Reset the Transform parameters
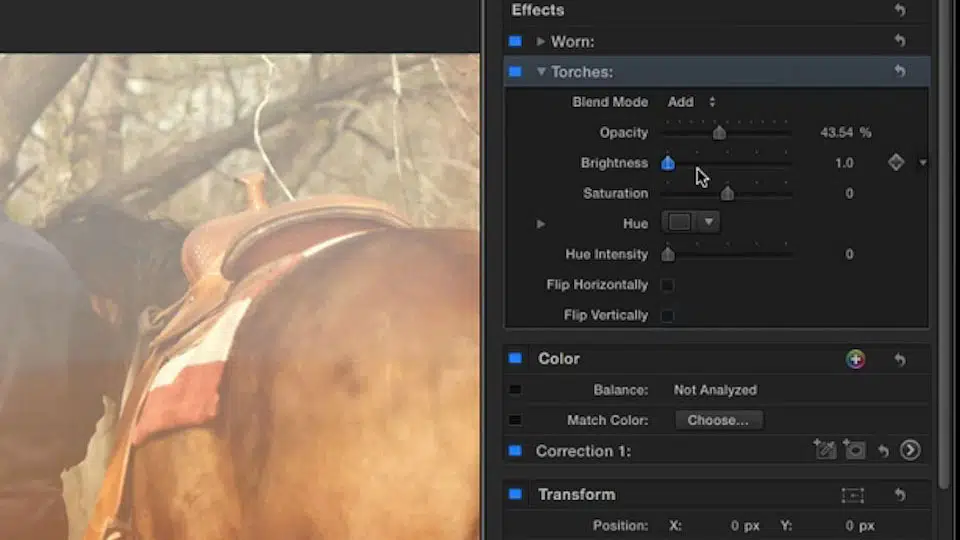 [899, 494]
